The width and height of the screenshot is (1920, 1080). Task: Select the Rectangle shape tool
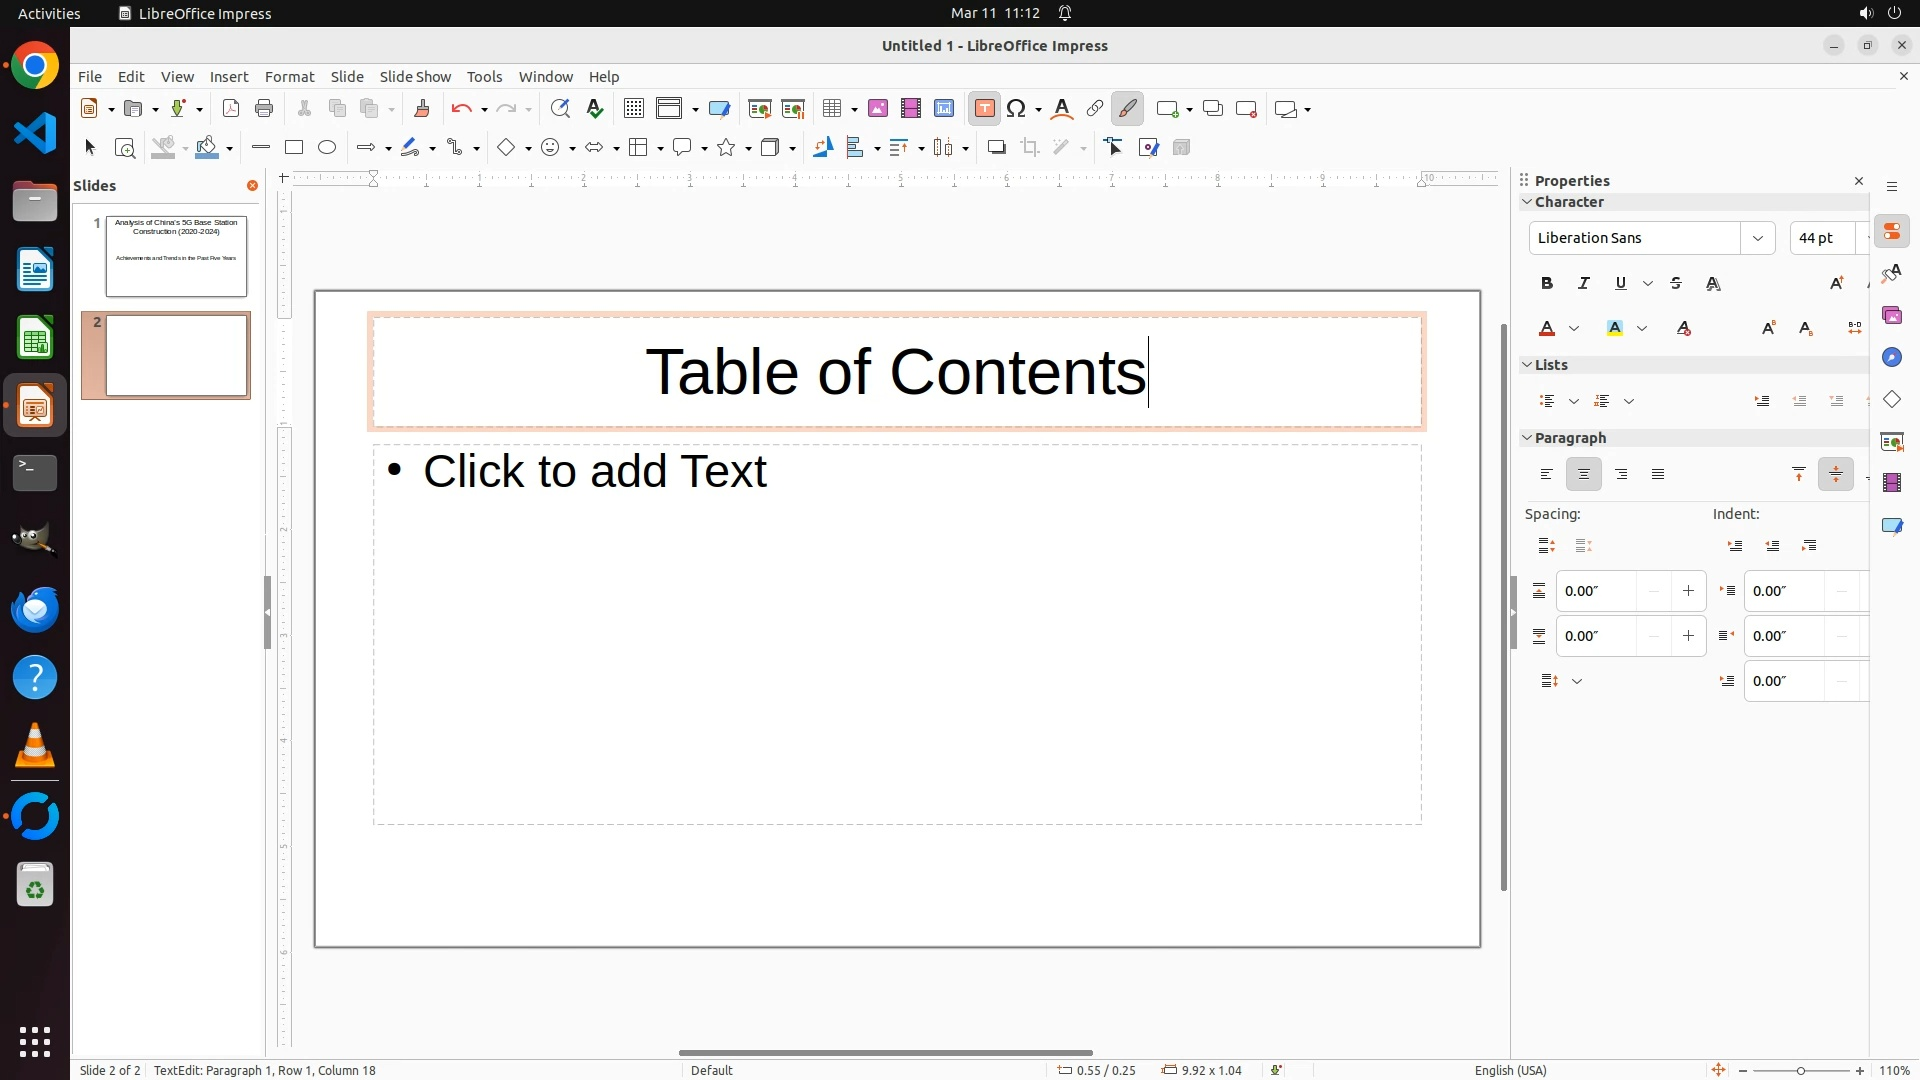[x=294, y=148]
